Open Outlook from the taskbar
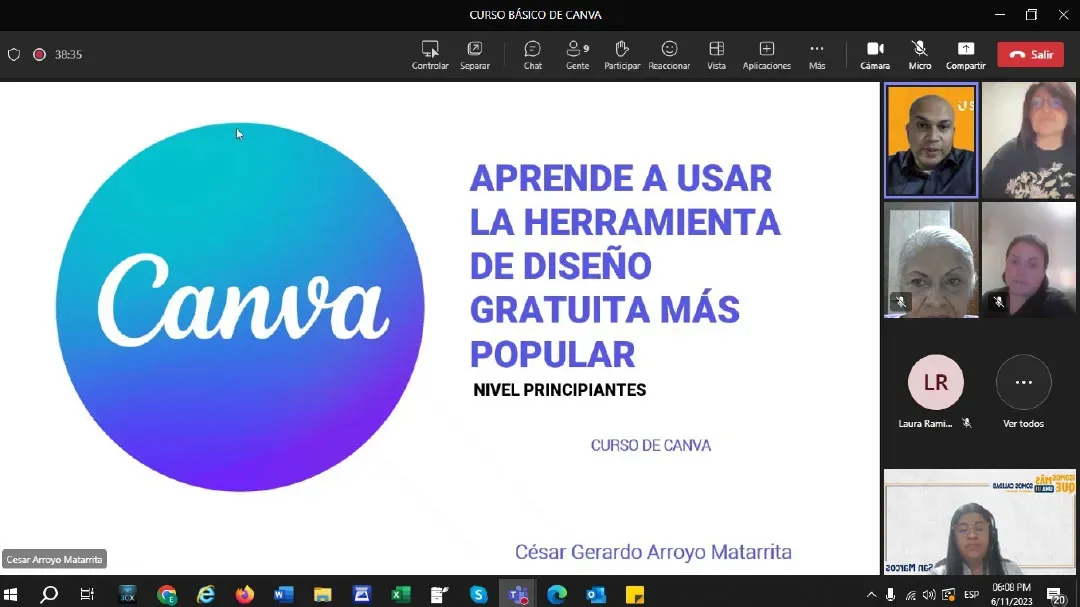The image size is (1080, 607). pyautogui.click(x=596, y=594)
